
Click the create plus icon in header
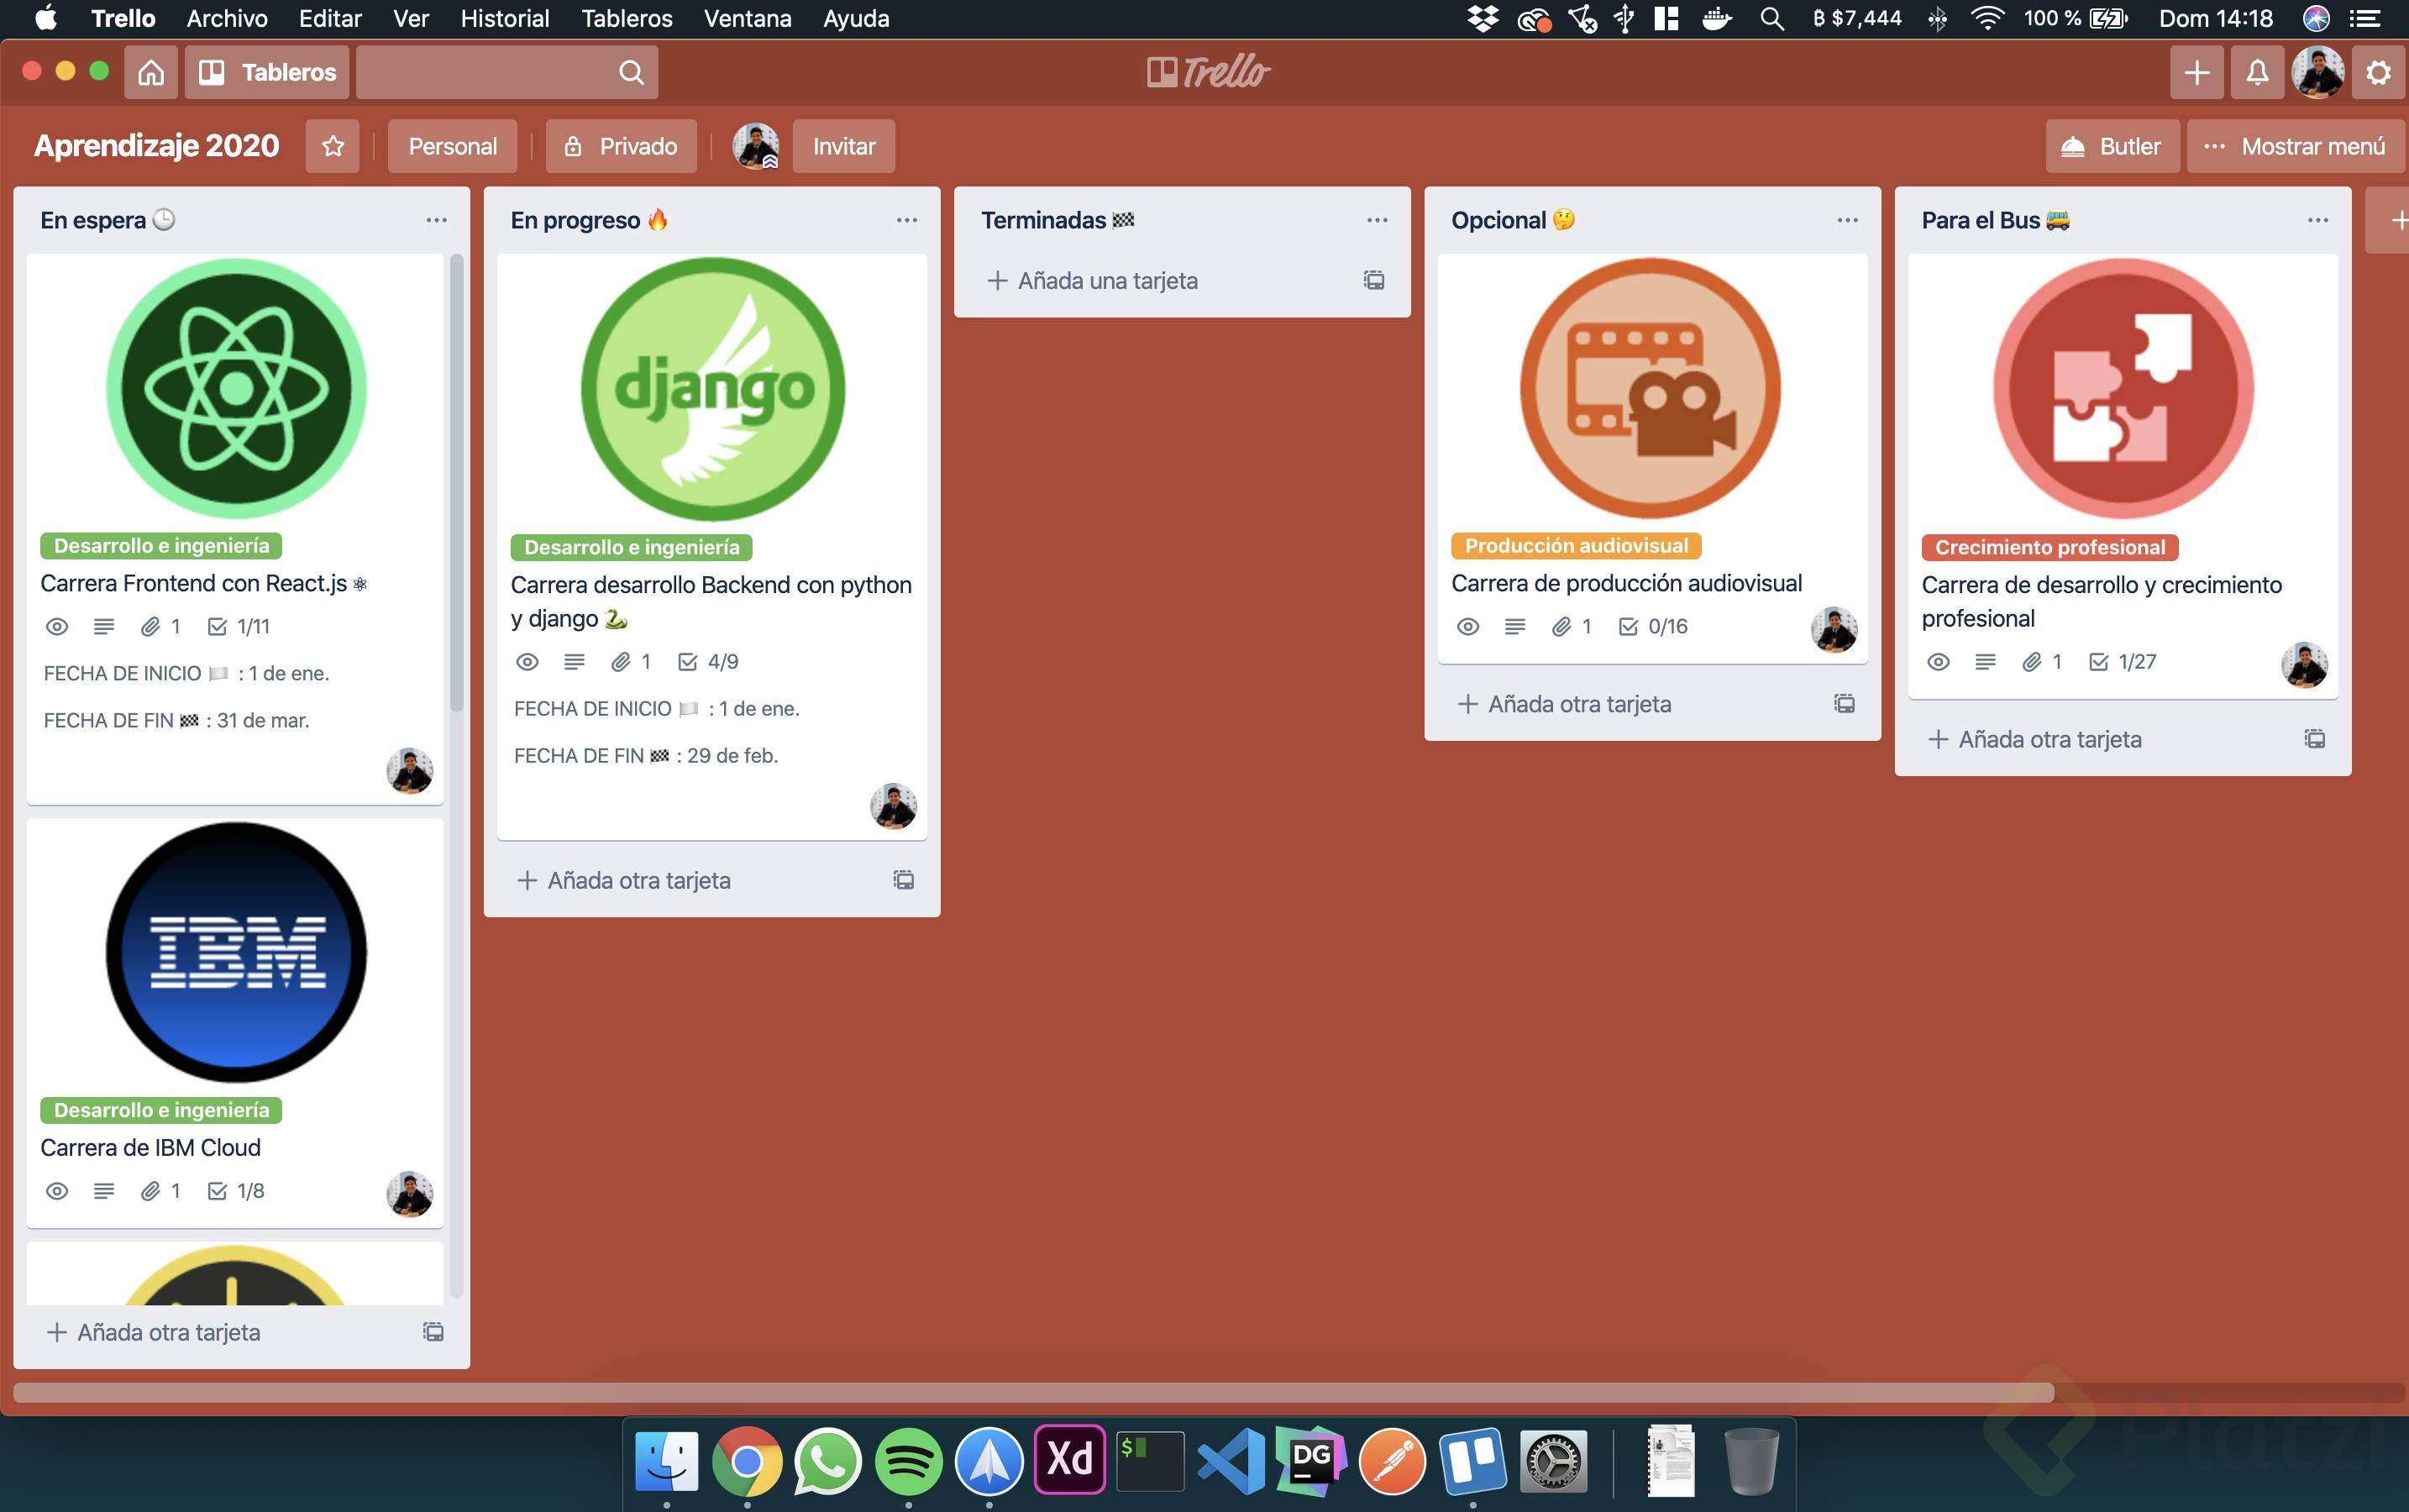(2196, 72)
